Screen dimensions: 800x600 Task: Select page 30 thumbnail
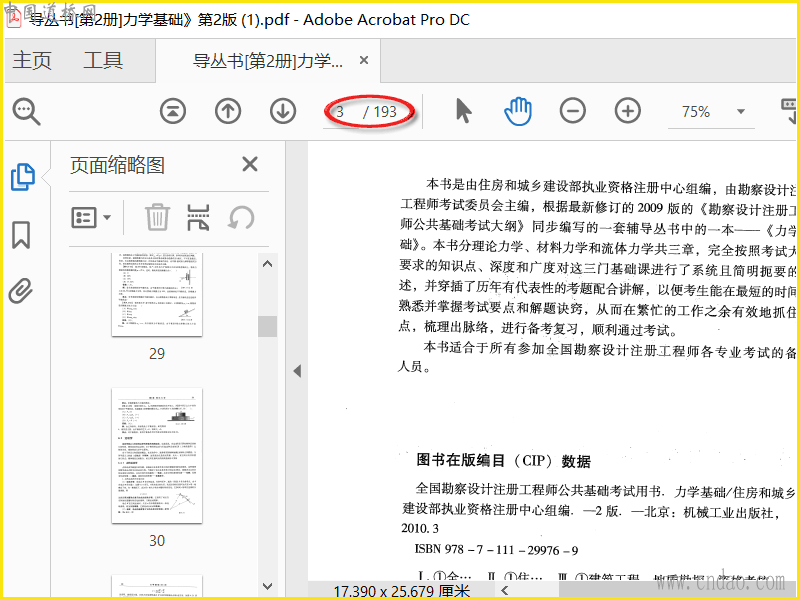point(157,456)
